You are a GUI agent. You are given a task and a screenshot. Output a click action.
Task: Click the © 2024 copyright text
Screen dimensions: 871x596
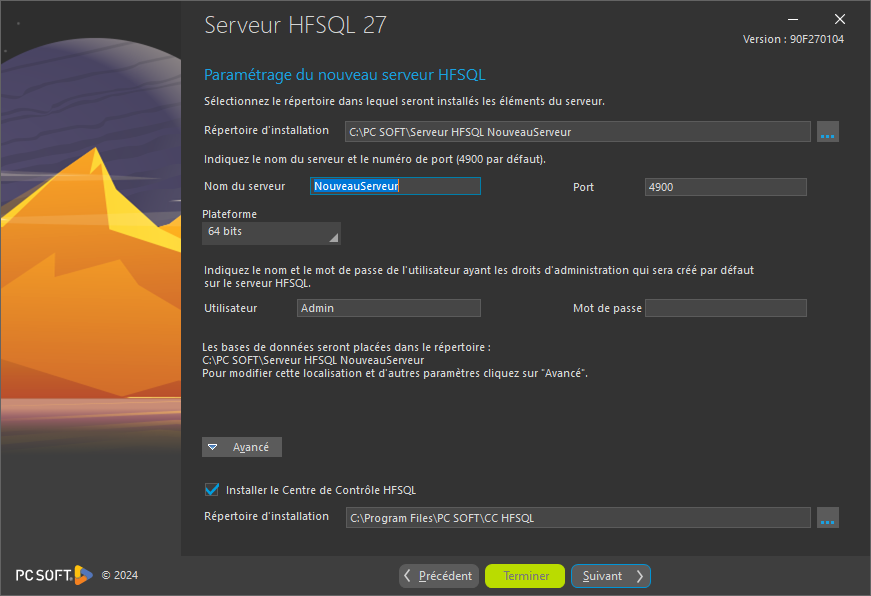pyautogui.click(x=119, y=575)
